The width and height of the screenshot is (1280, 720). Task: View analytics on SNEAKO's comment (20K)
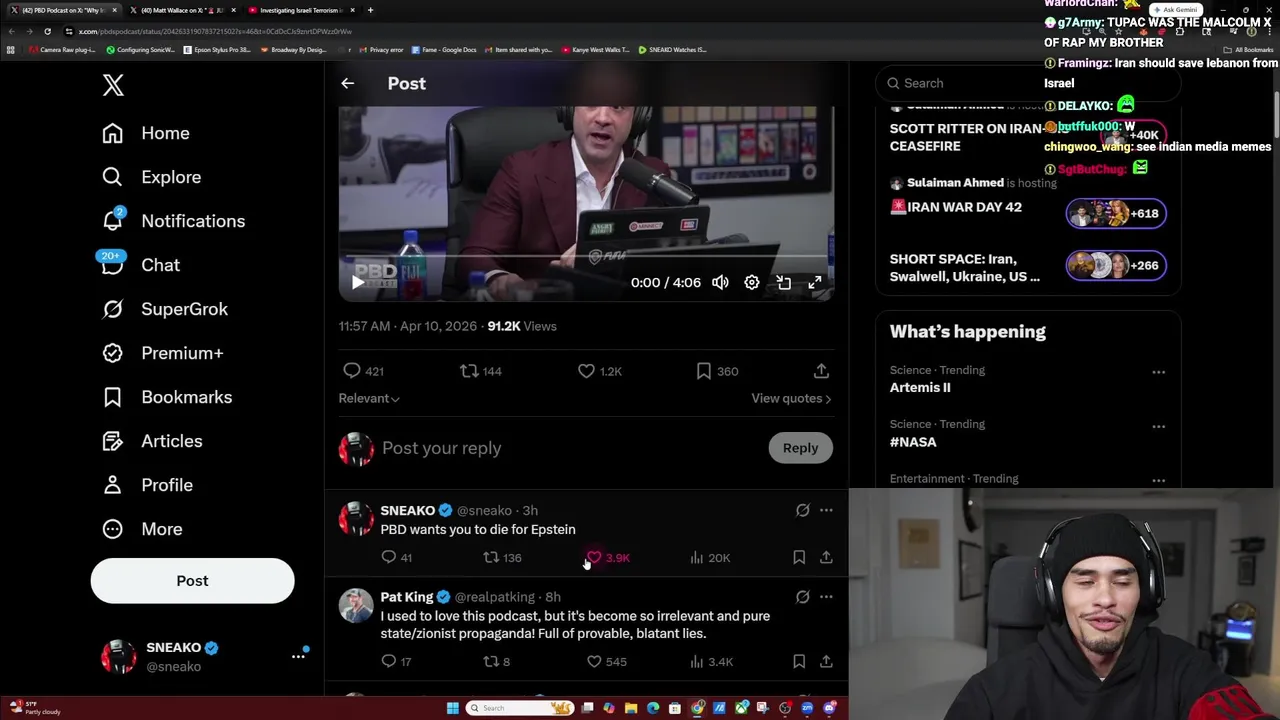point(710,558)
